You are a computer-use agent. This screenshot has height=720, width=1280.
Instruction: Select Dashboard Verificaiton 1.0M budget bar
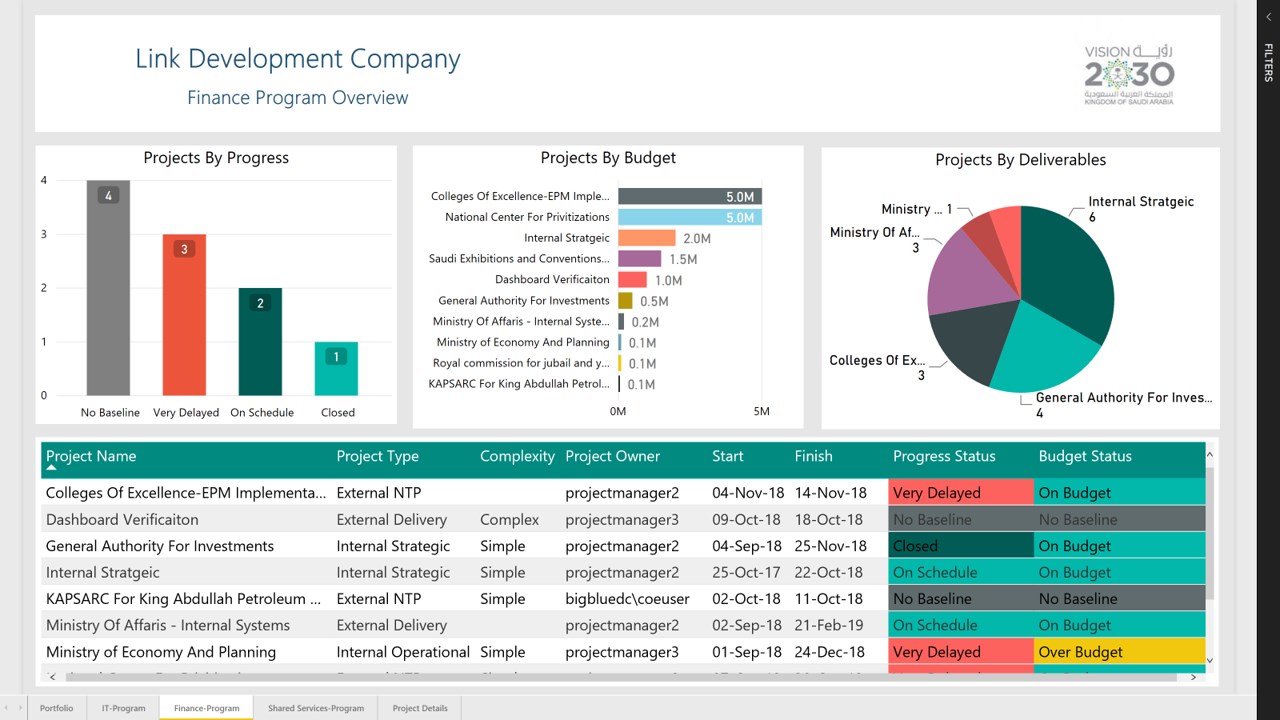pyautogui.click(x=632, y=280)
